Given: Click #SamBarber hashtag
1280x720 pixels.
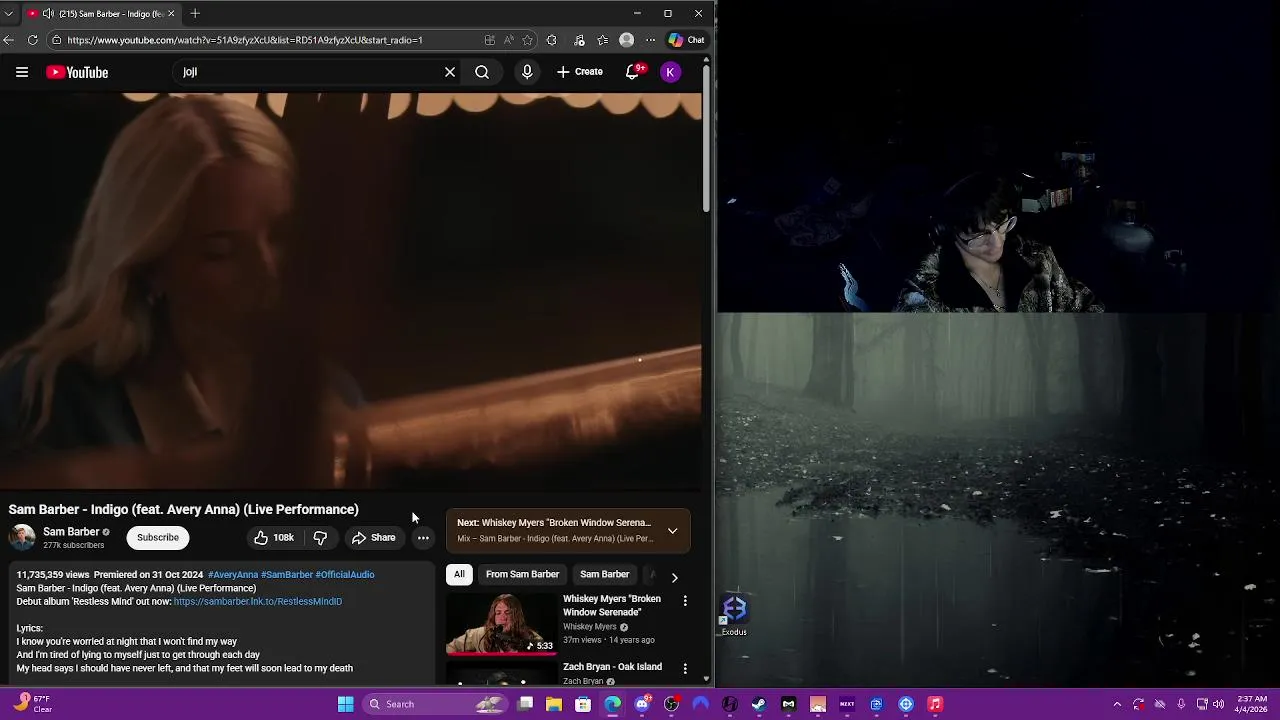Looking at the screenshot, I should click(287, 575).
